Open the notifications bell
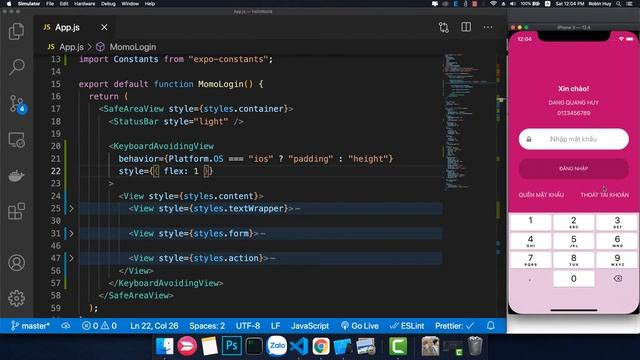The width and height of the screenshot is (640, 360). pyautogui.click(x=491, y=326)
